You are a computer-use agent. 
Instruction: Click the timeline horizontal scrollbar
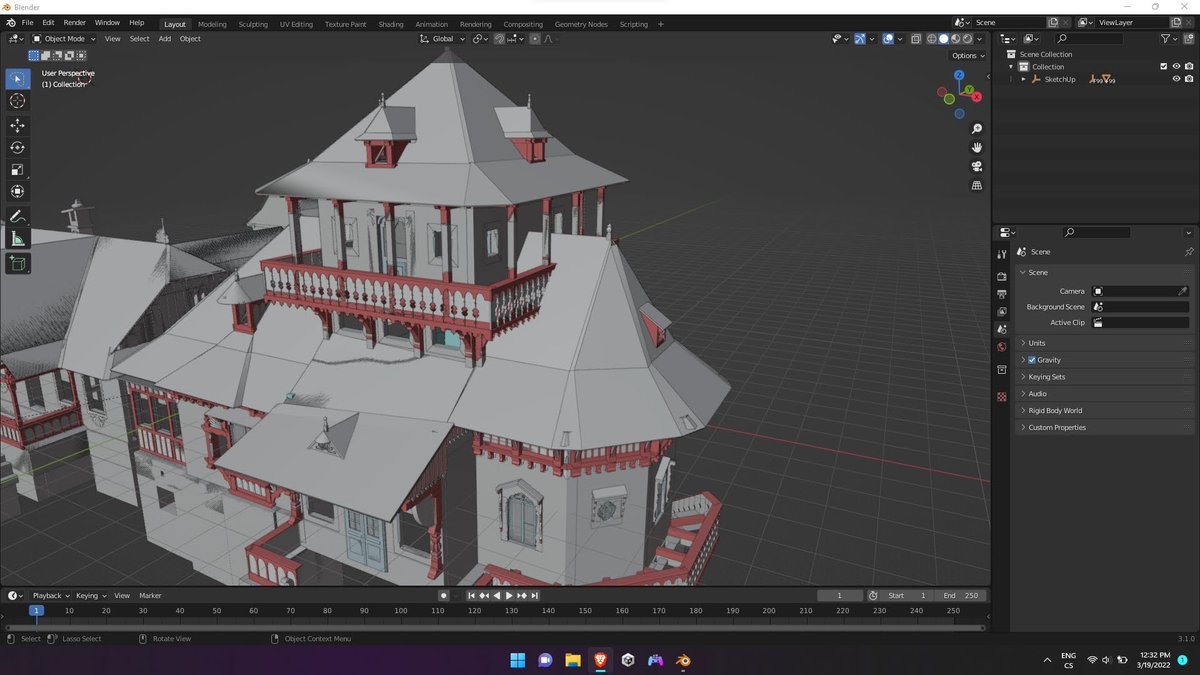[495, 627]
